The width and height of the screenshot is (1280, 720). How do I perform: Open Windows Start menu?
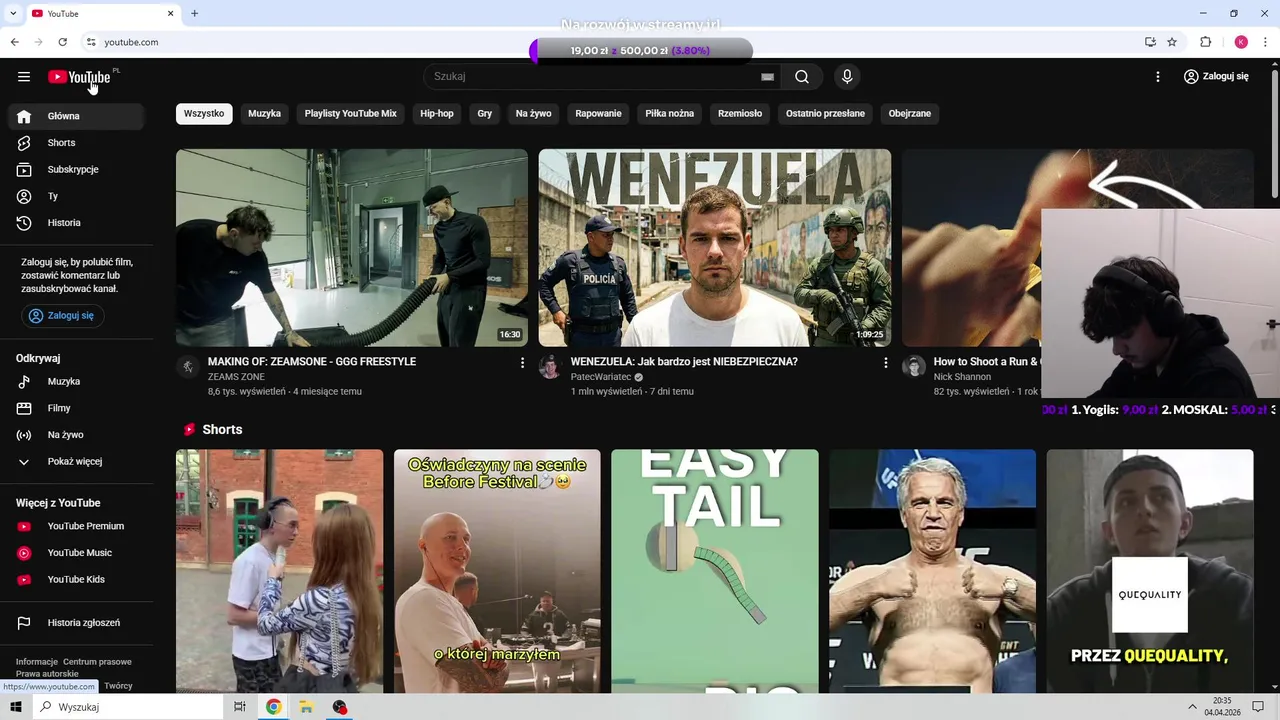[x=16, y=707]
